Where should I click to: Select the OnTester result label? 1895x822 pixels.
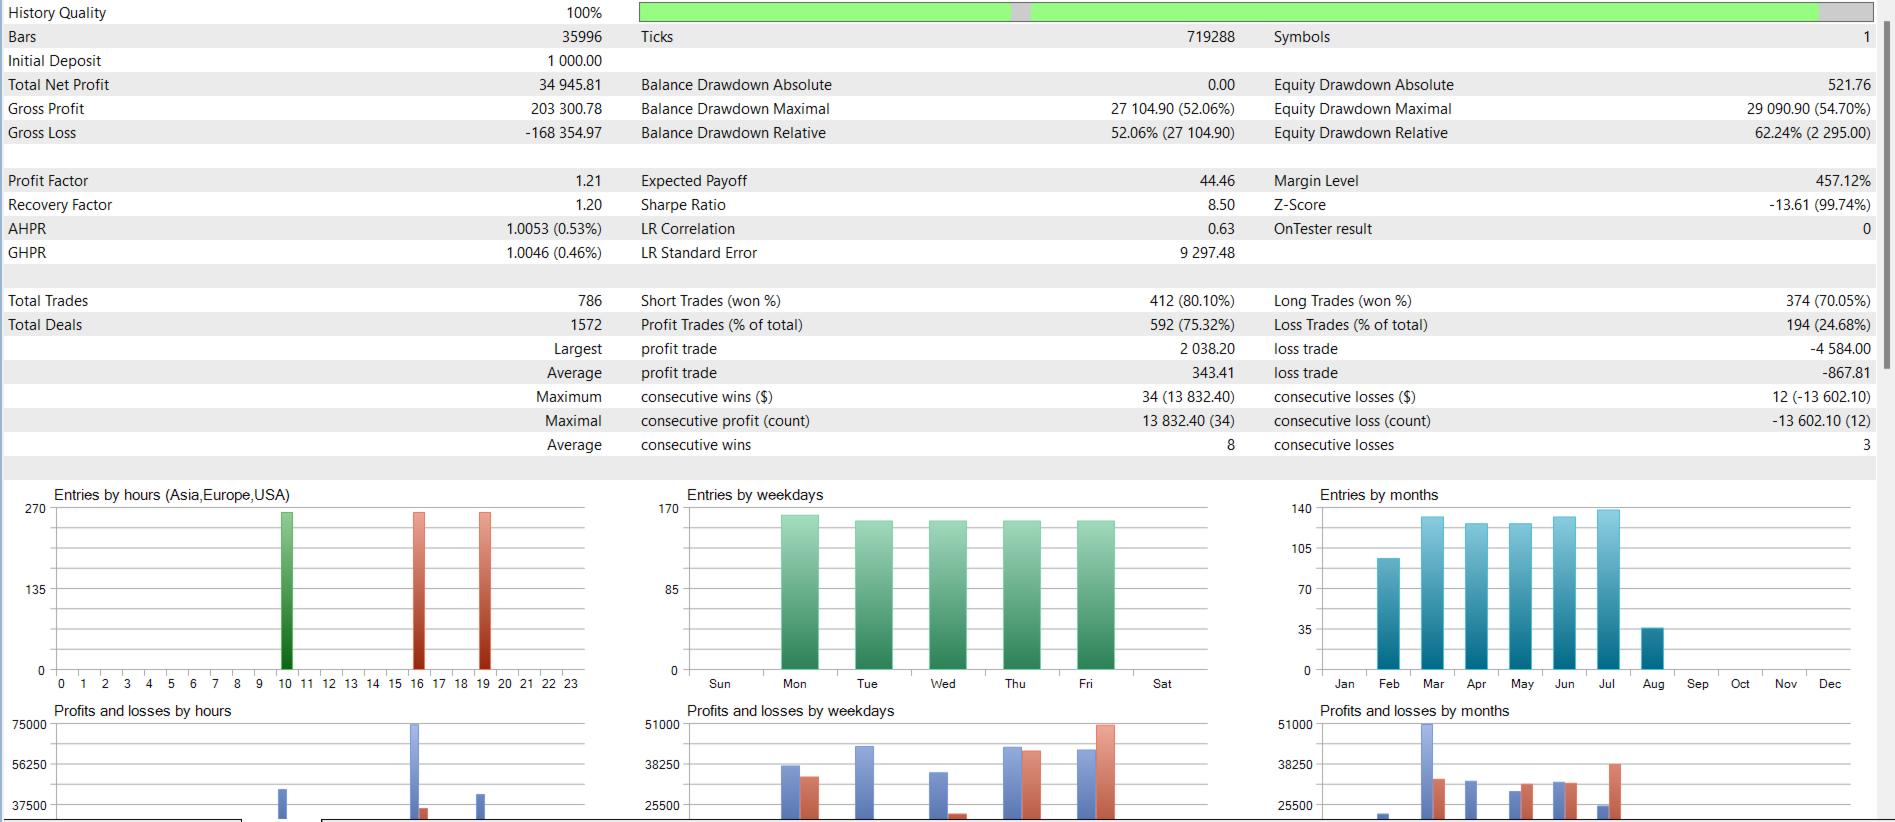click(1323, 229)
